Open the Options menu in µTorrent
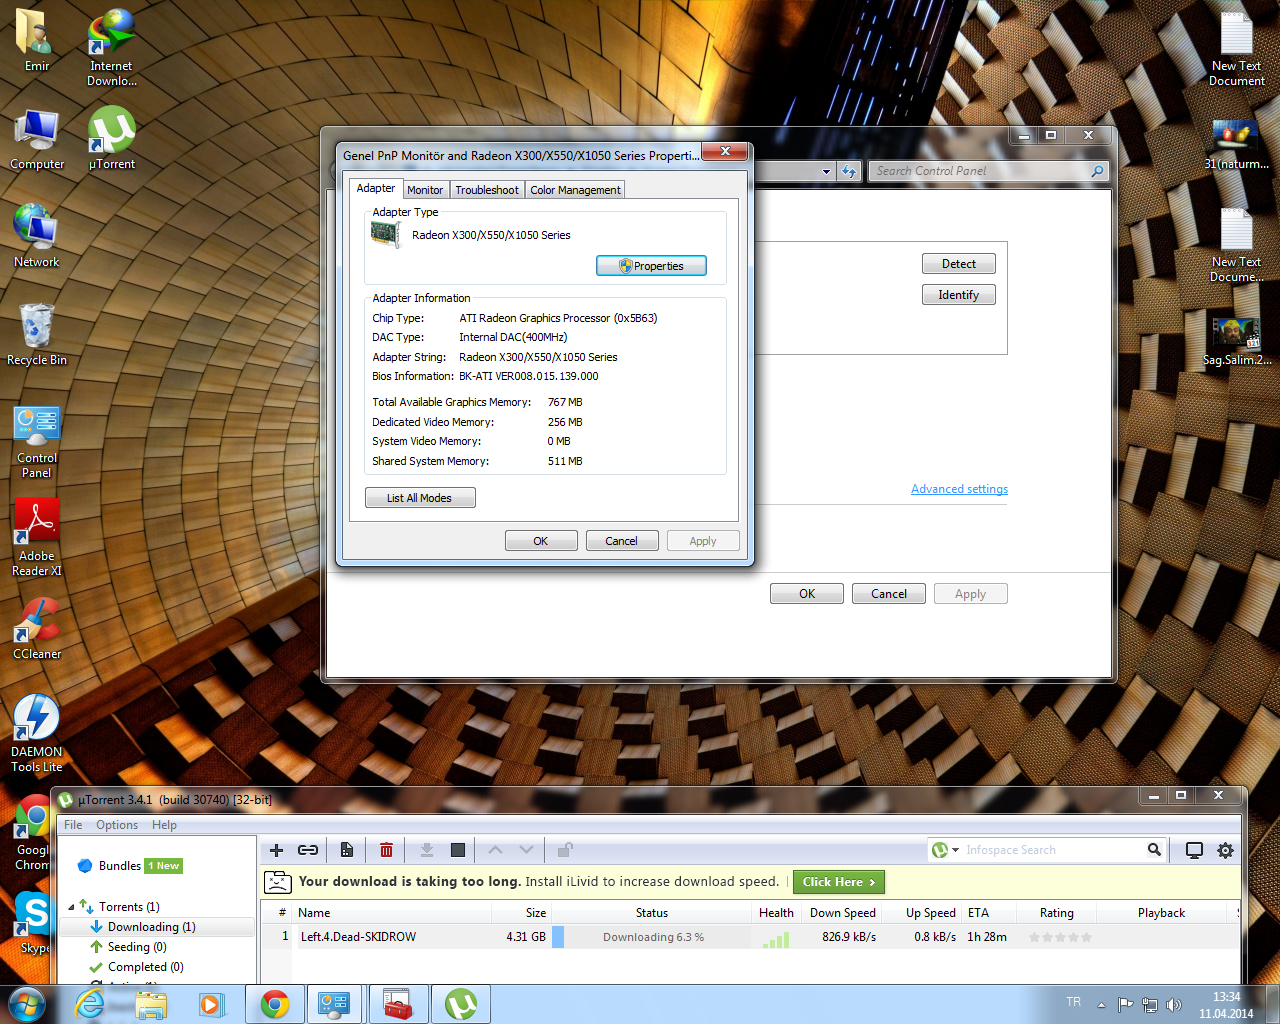The height and width of the screenshot is (1024, 1280). pos(117,825)
